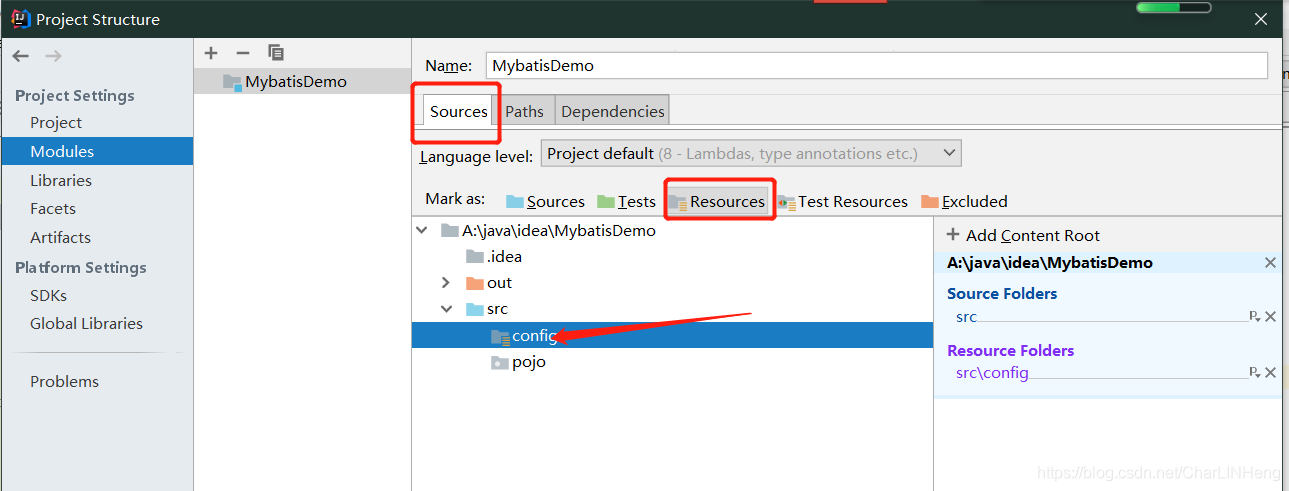Open the Language level dropdown
Image resolution: width=1289 pixels, height=491 pixels.
[751, 154]
